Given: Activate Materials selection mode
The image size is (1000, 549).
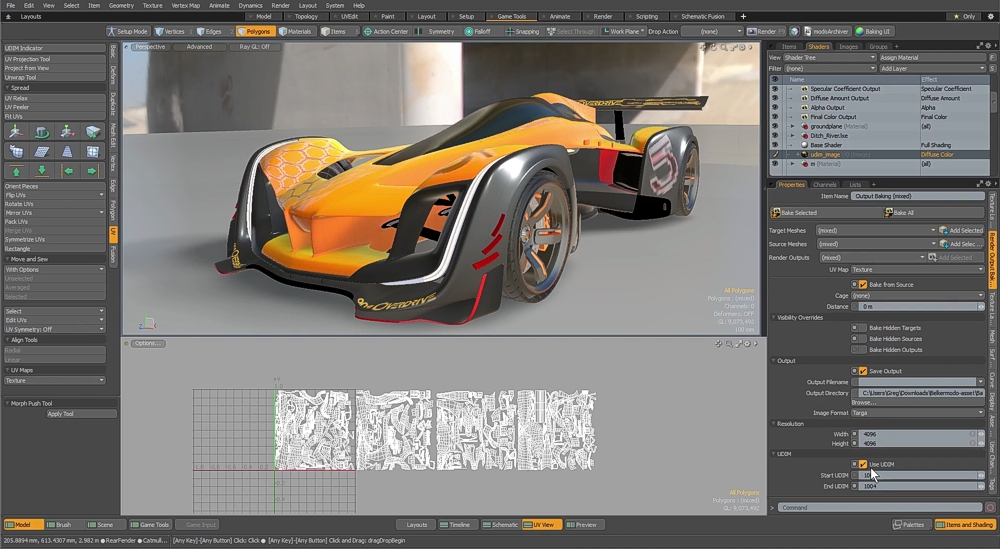Looking at the screenshot, I should pos(295,31).
